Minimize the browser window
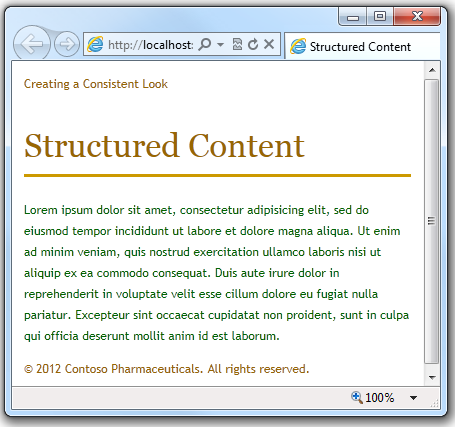455x427 pixels. point(353,16)
